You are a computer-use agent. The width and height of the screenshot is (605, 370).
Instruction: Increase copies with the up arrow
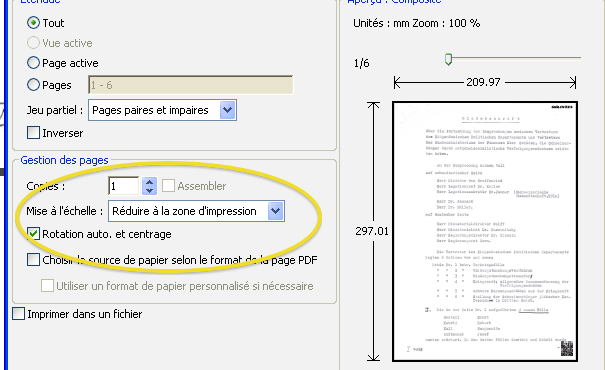(149, 181)
